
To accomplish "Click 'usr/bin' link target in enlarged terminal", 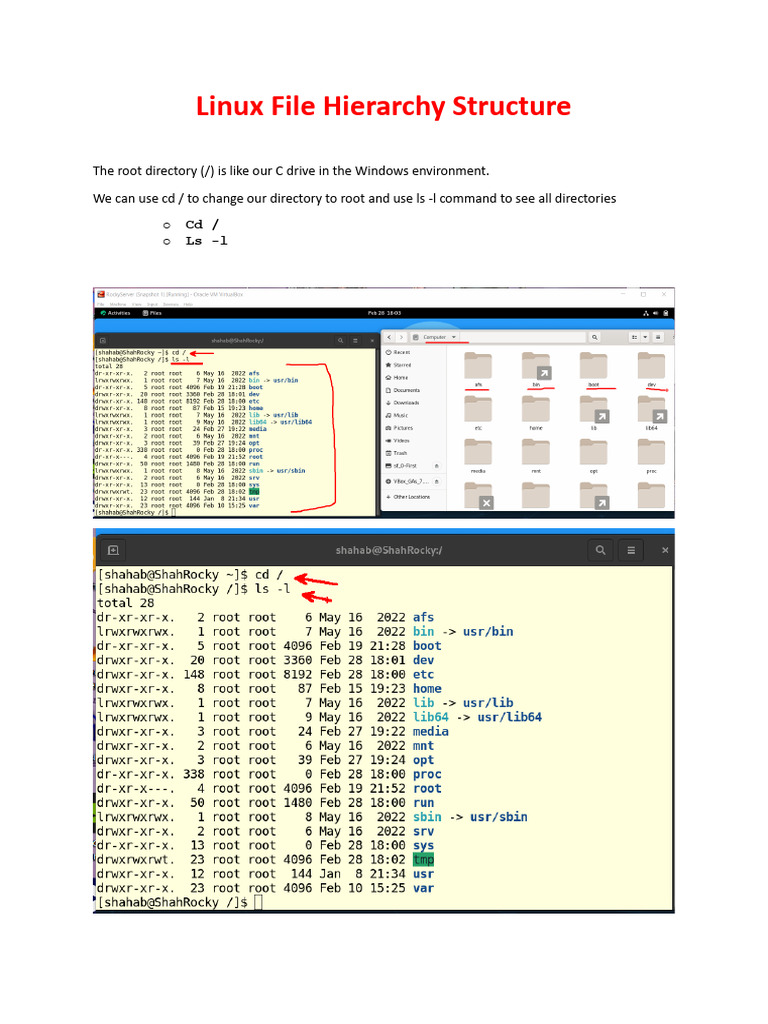I will (488, 632).
